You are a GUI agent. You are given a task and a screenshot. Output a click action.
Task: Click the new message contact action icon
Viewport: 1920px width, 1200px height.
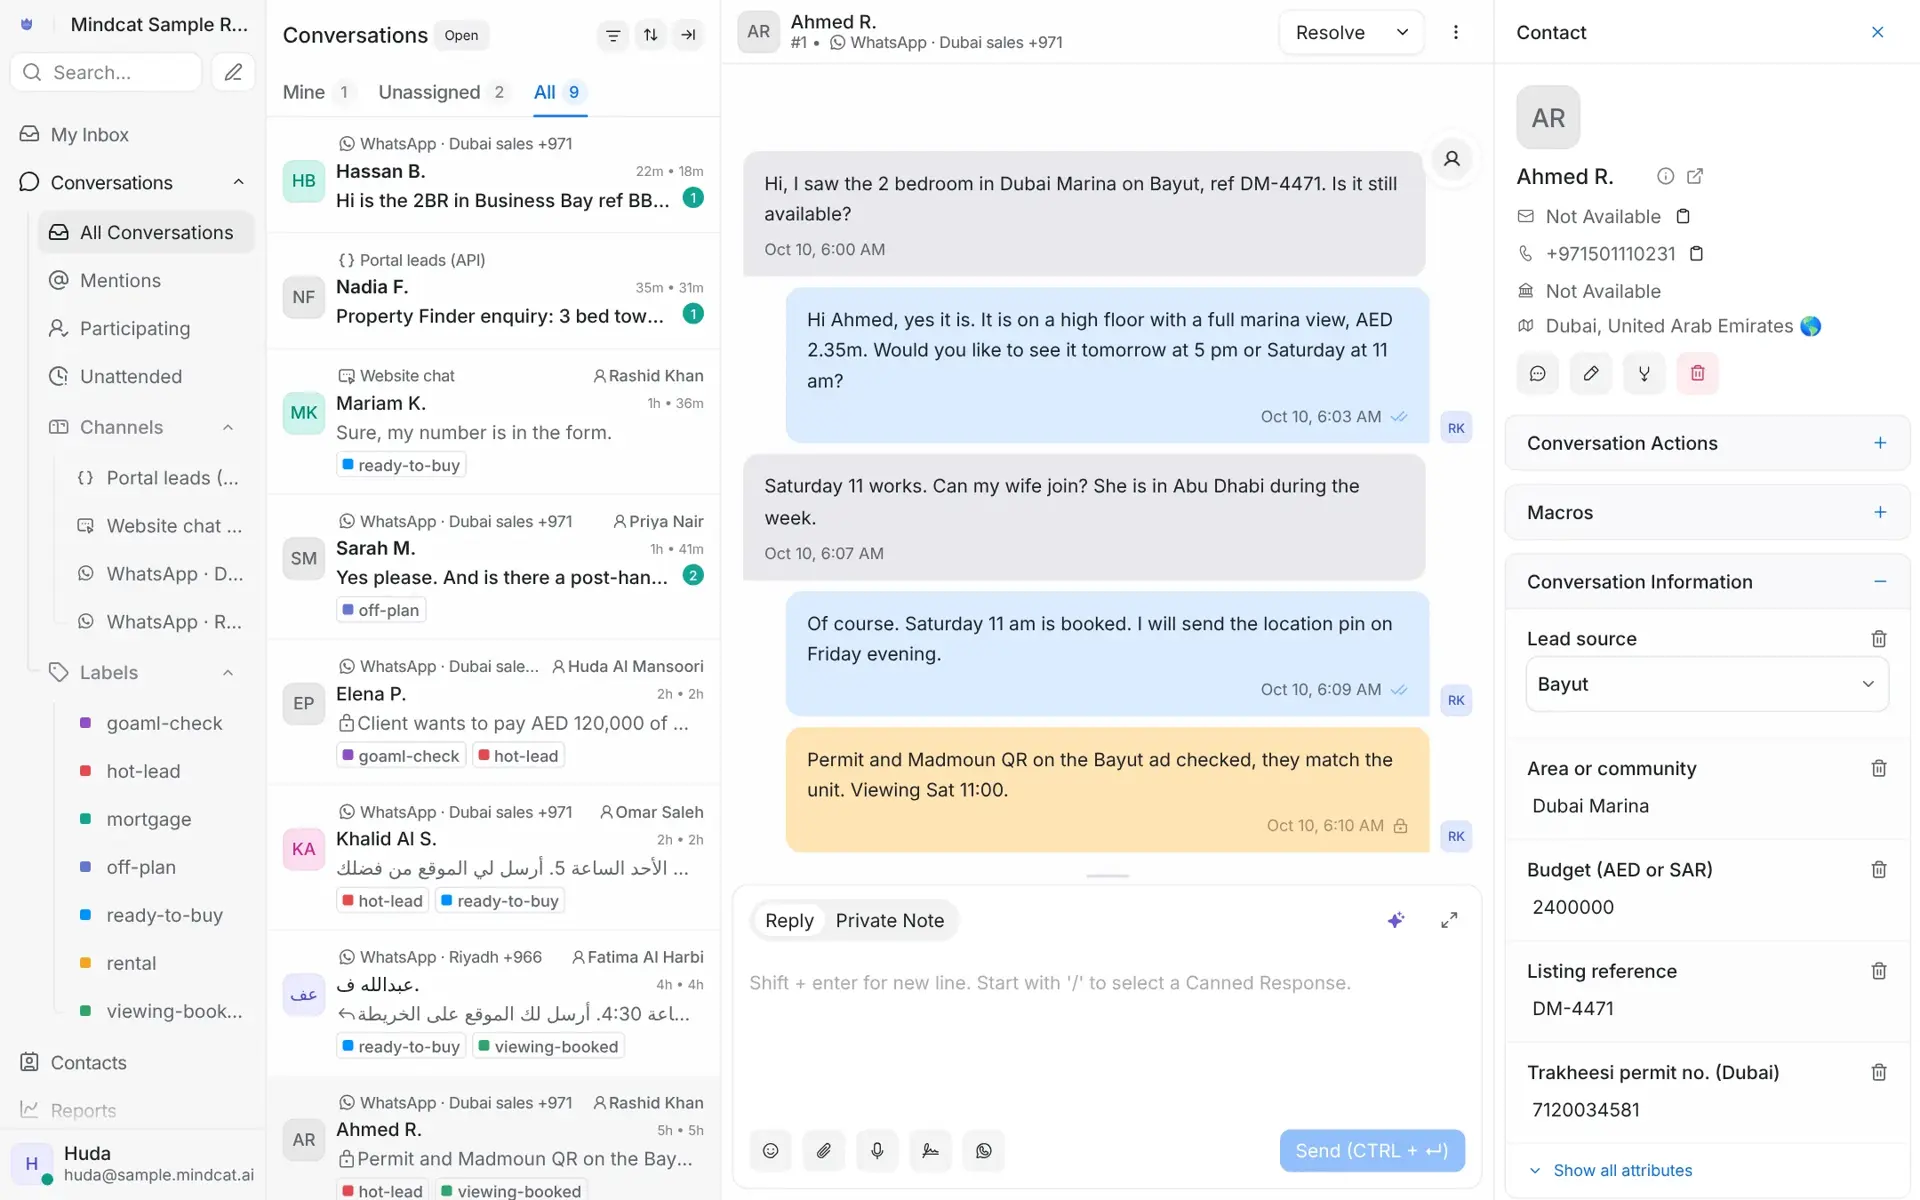click(1538, 373)
